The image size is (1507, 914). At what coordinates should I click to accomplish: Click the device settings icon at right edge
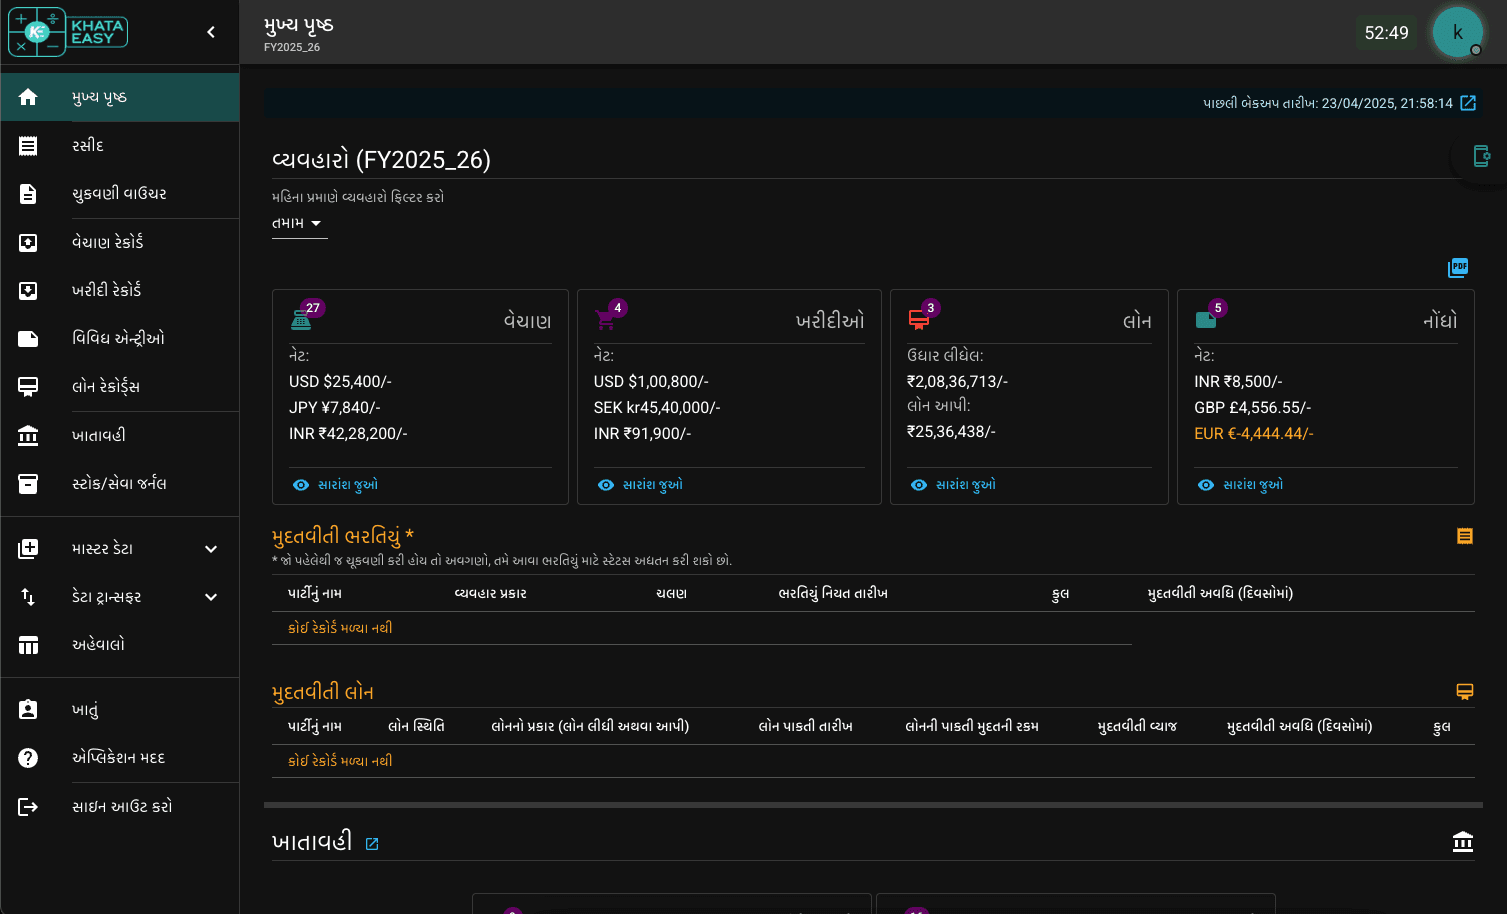point(1482,156)
